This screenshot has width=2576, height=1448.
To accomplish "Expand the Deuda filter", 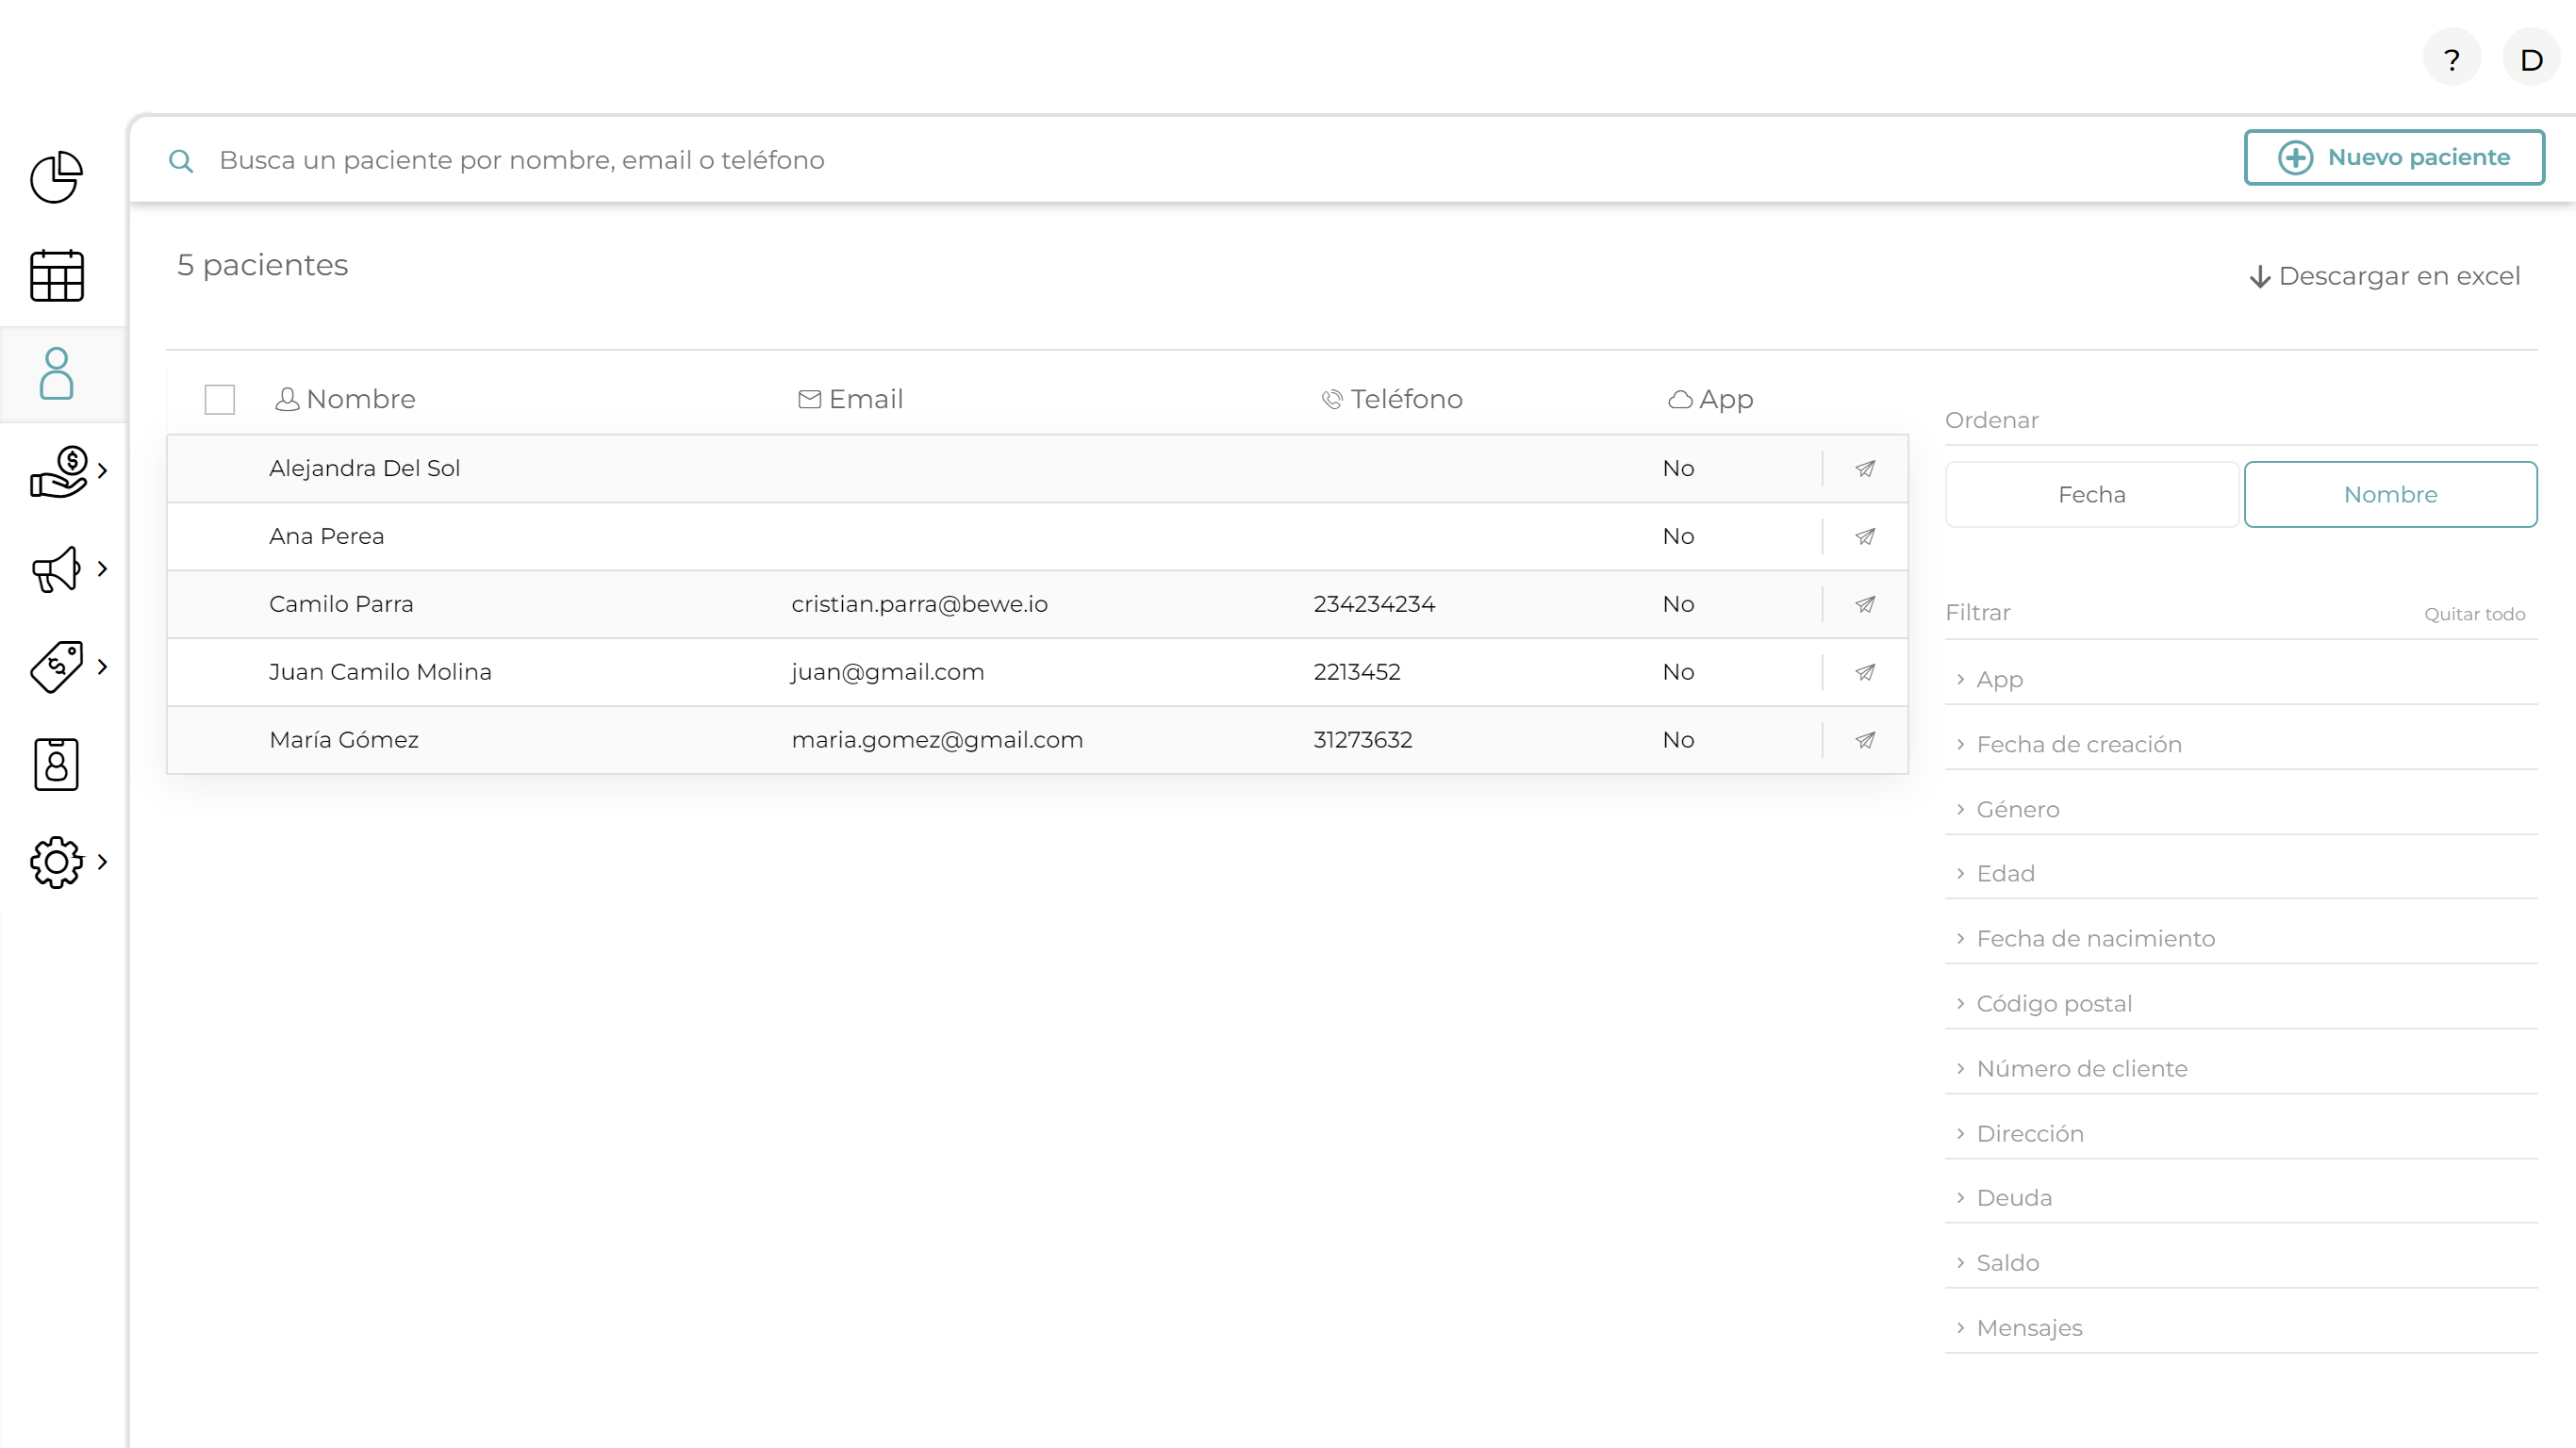I will tap(2241, 1197).
